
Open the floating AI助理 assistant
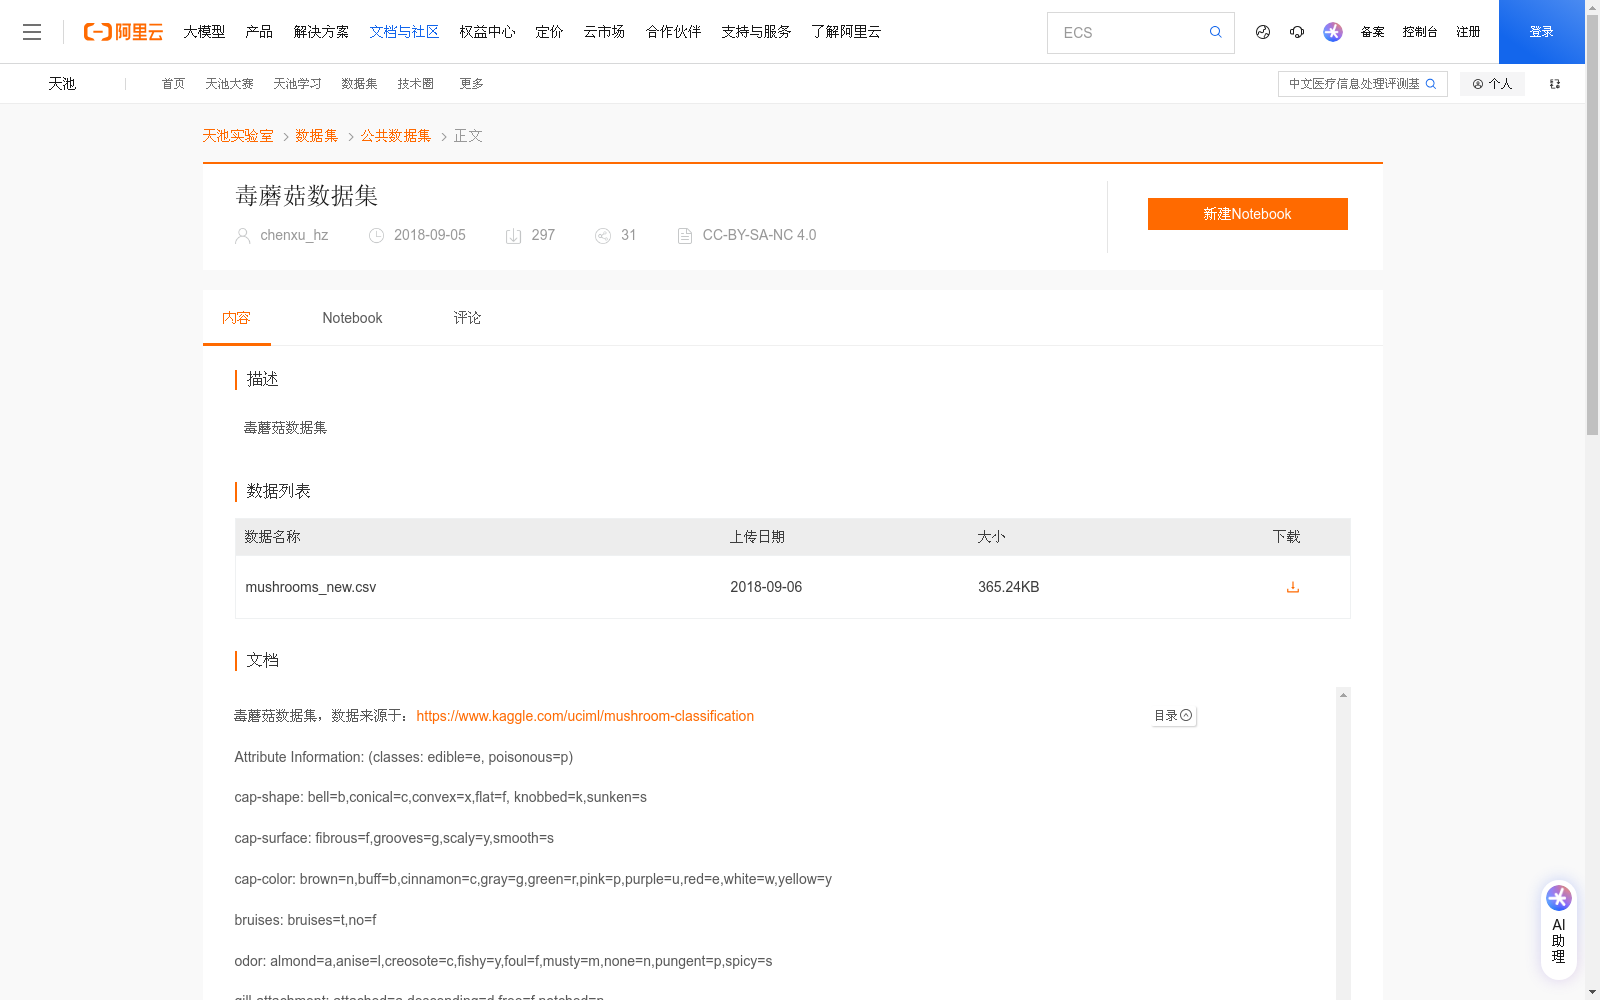[x=1558, y=927]
